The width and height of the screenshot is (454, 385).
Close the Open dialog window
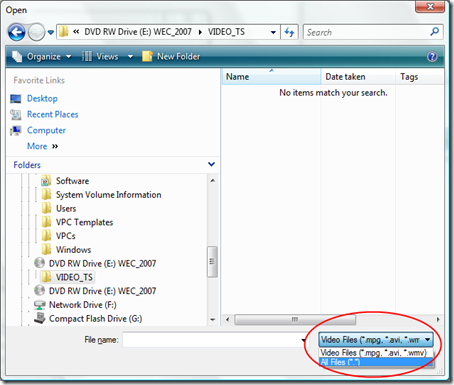(430, 6)
